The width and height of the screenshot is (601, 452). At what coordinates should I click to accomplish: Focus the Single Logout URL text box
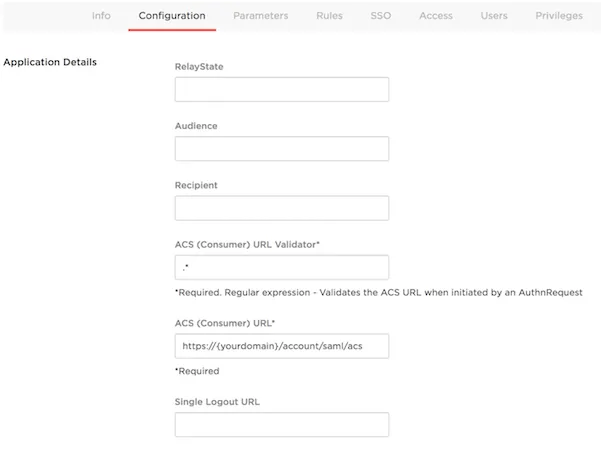[x=281, y=425]
